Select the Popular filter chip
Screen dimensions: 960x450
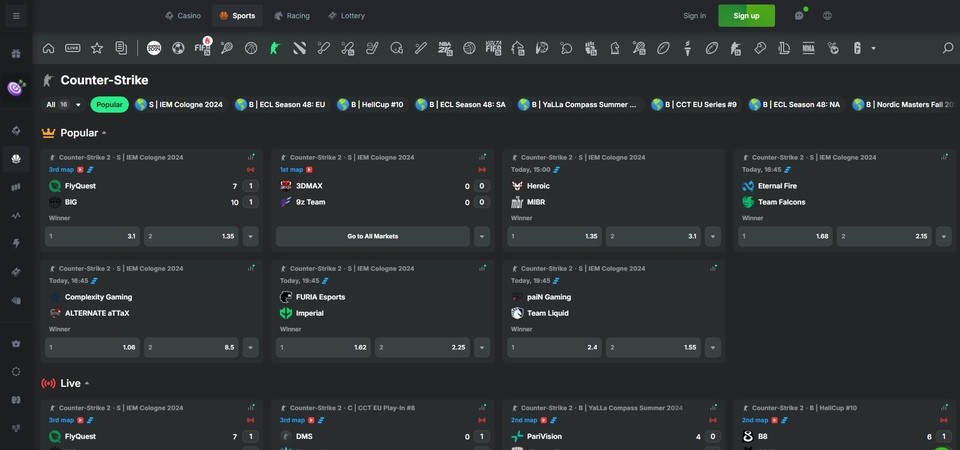[110, 105]
